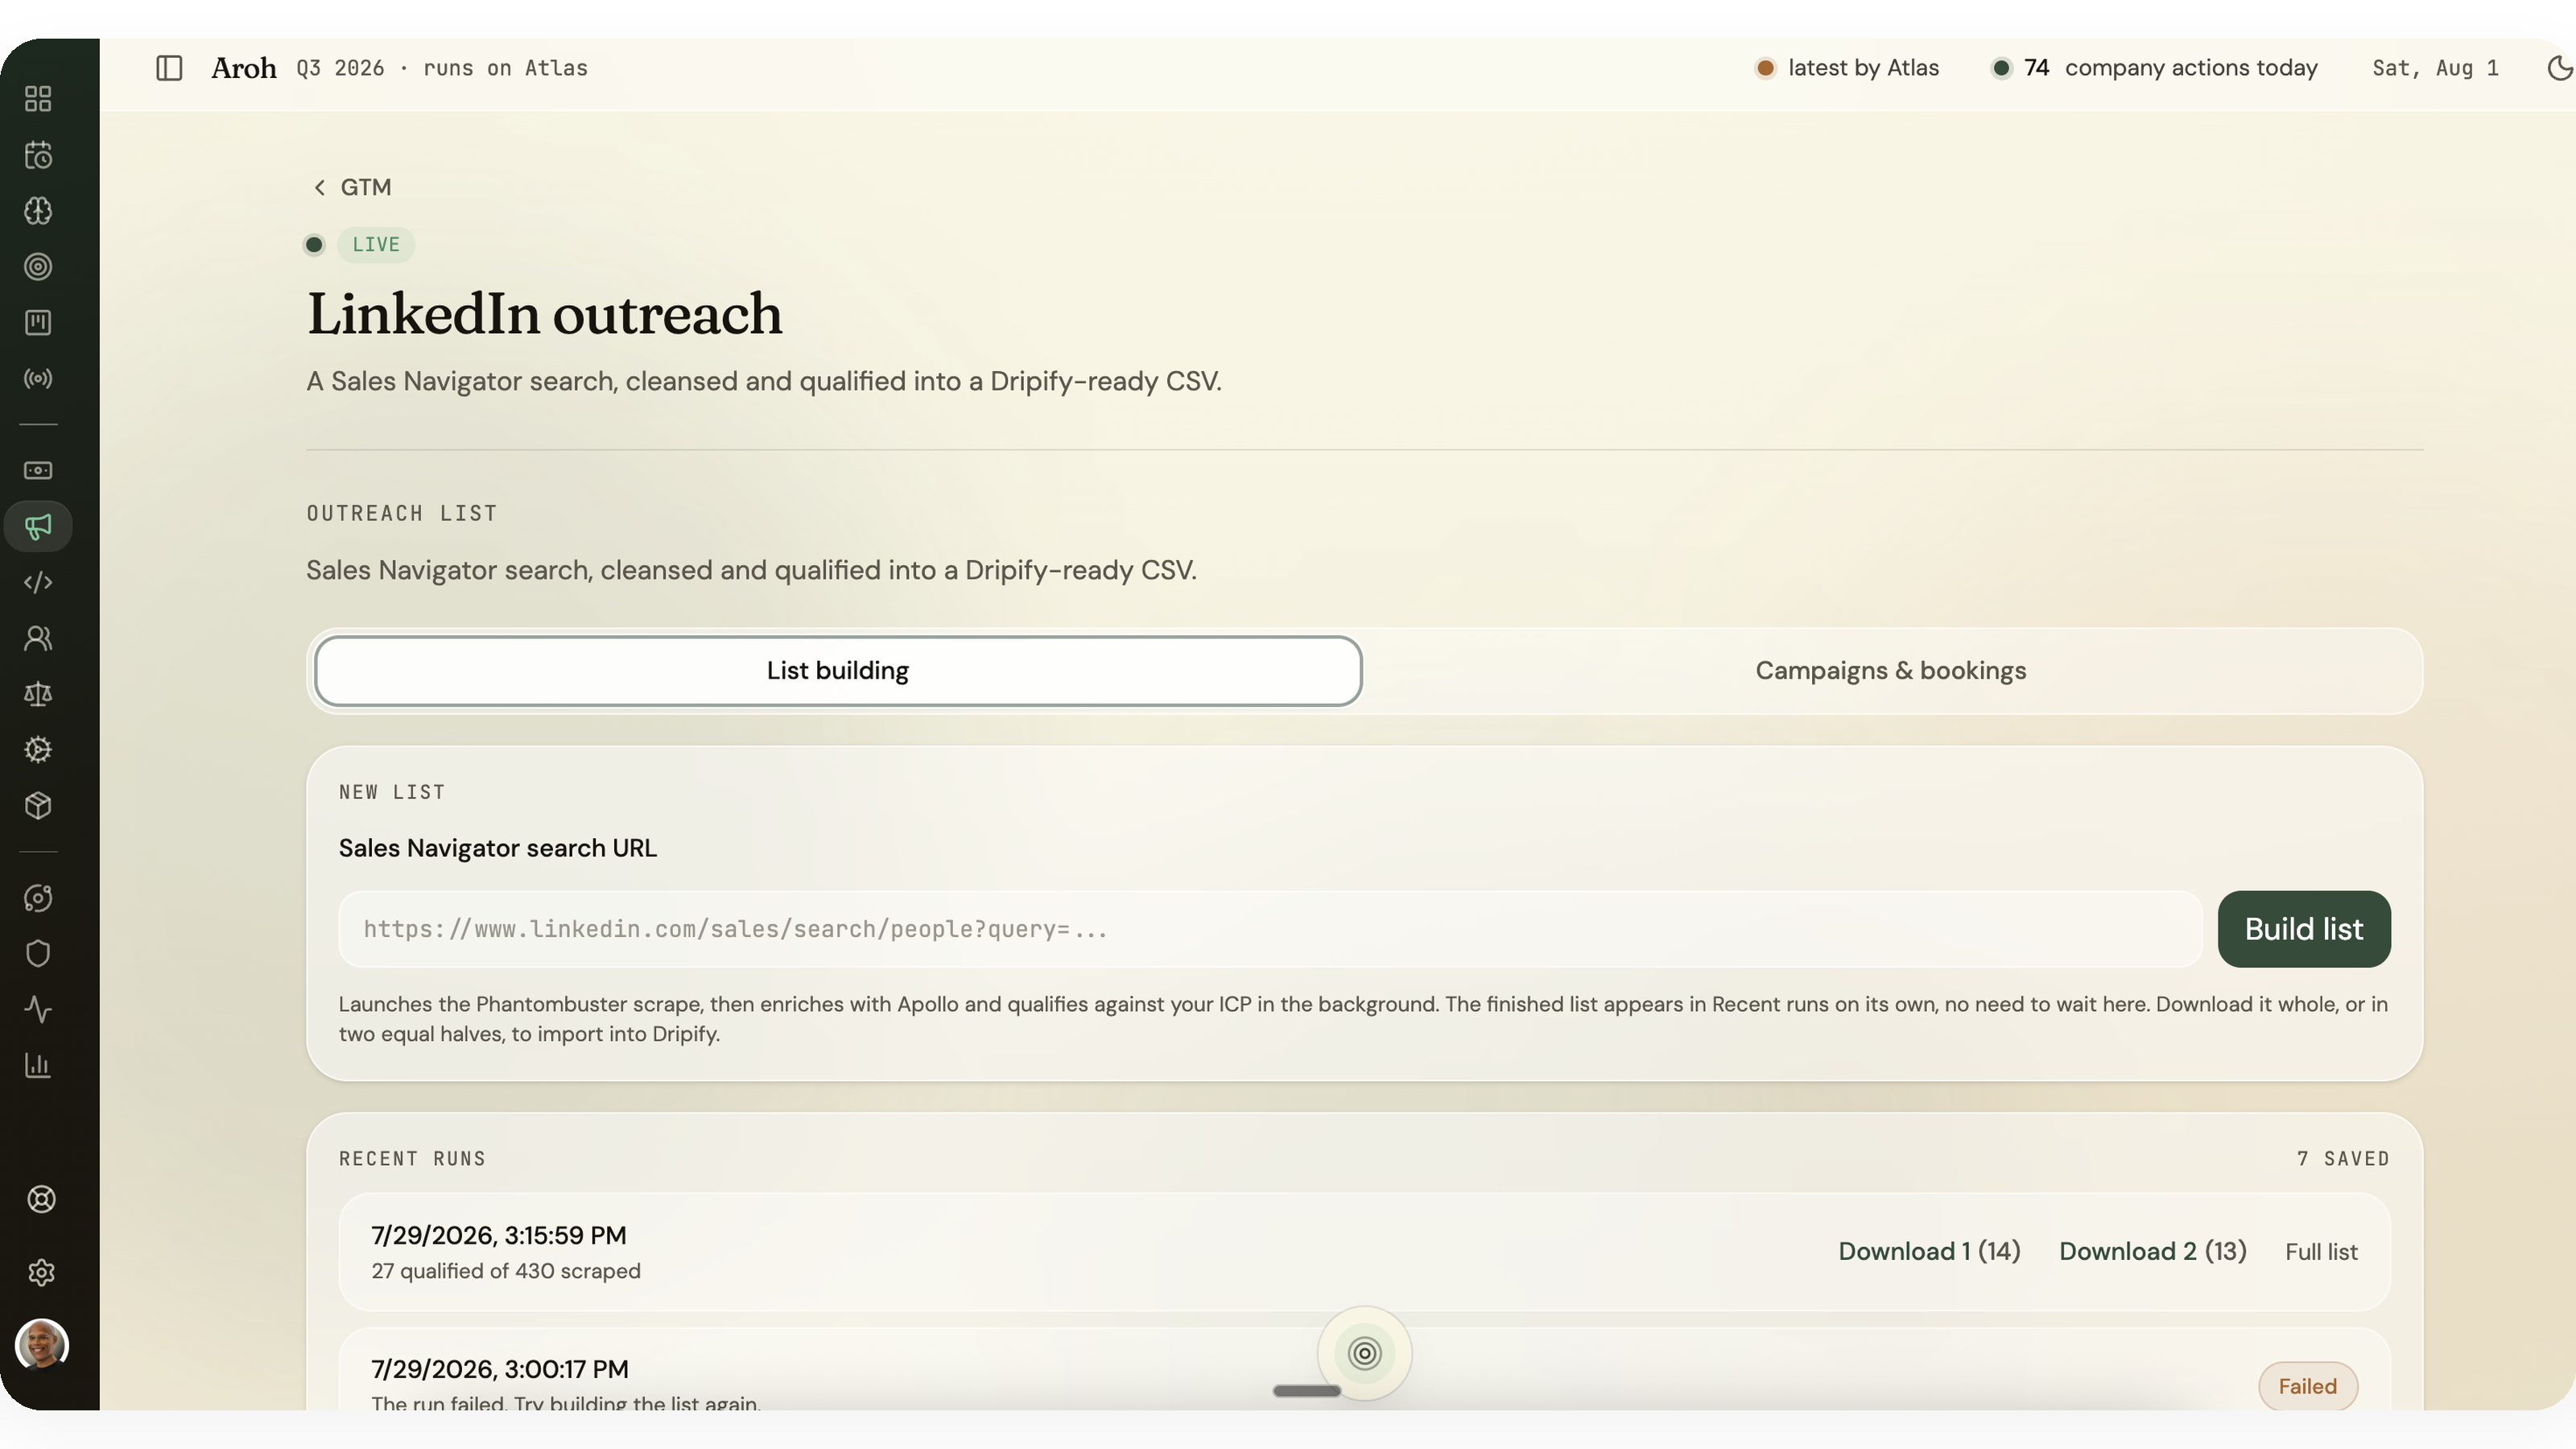Switch to Campaigns & bookings tab
Image resolution: width=2576 pixels, height=1449 pixels.
1890,671
